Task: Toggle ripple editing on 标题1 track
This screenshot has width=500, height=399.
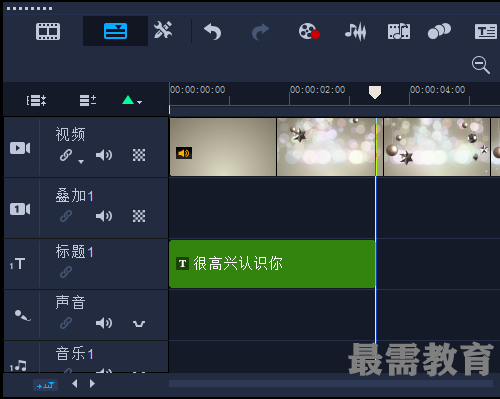Action: (x=66, y=272)
